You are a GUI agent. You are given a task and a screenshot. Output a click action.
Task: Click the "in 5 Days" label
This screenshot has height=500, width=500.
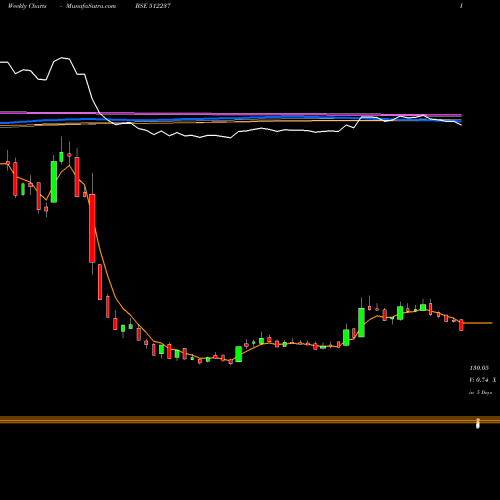(x=481, y=393)
